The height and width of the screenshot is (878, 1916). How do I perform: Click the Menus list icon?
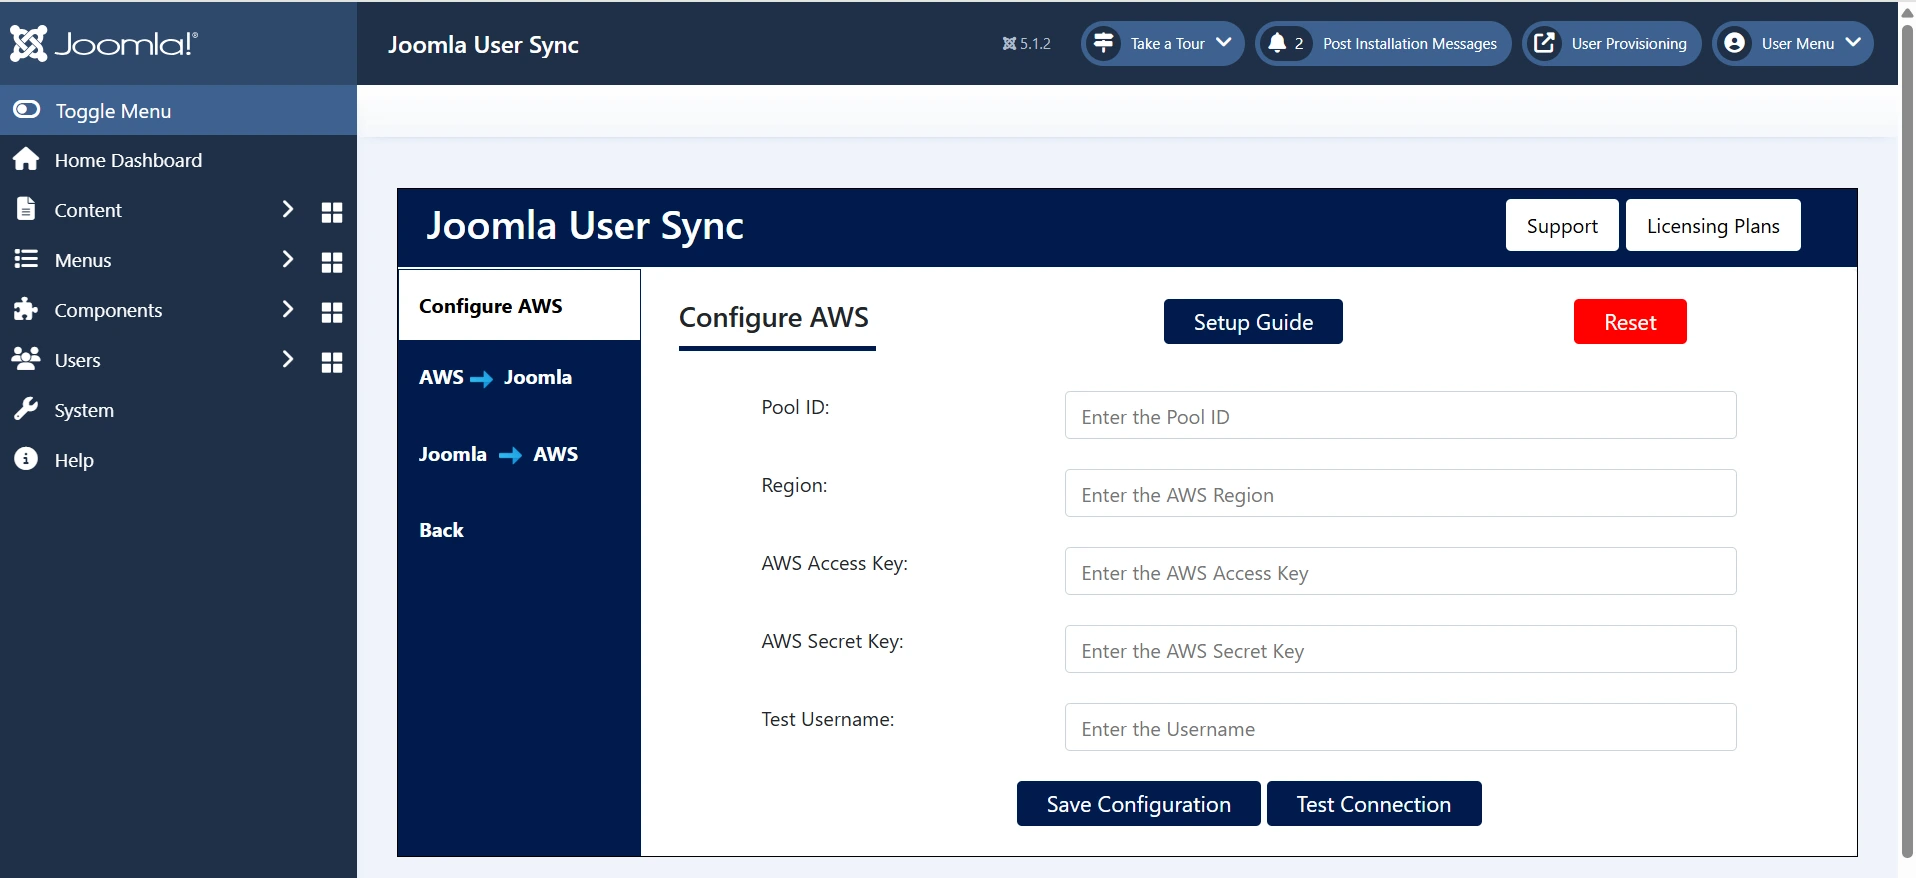[x=26, y=259]
